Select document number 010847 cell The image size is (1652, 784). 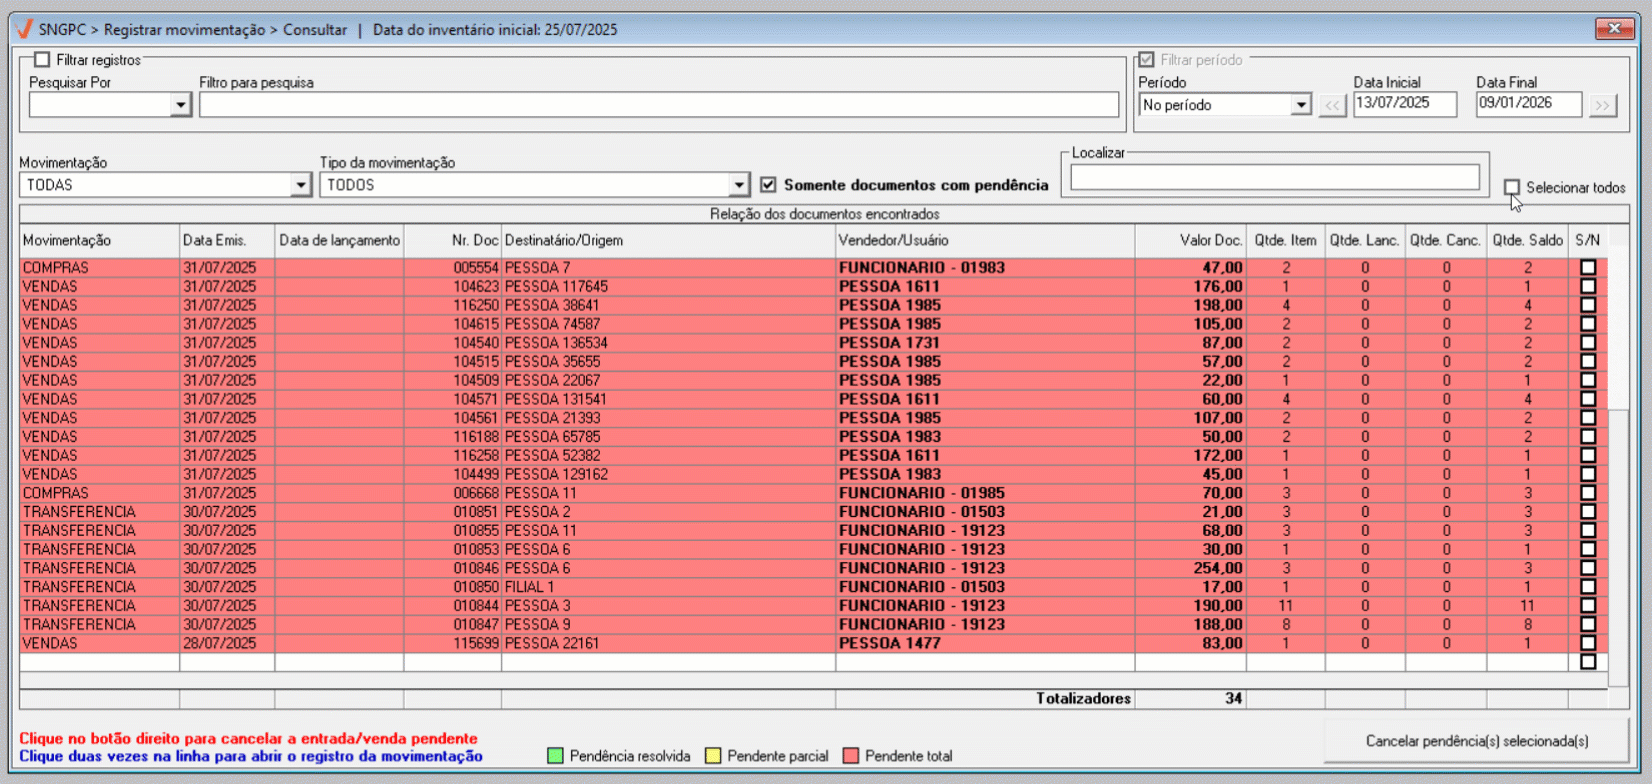coord(452,624)
